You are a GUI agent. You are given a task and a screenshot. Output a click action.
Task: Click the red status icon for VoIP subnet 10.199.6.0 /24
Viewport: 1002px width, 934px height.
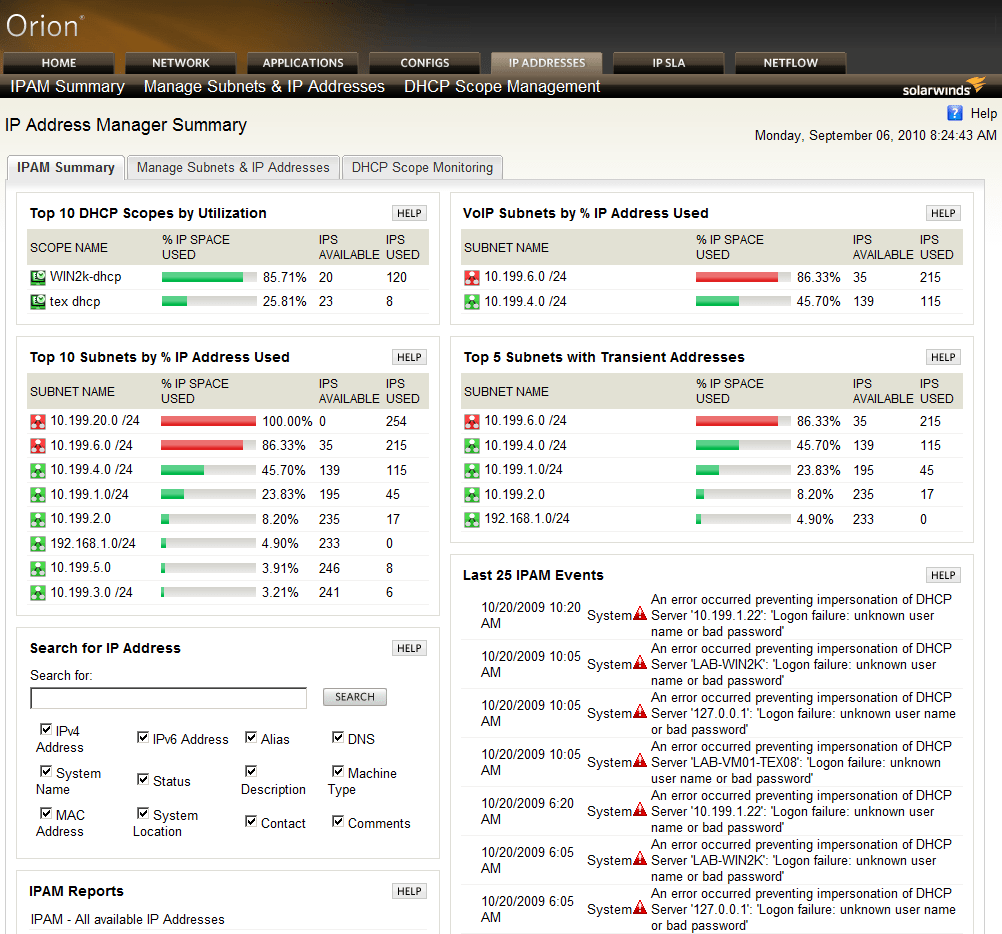(x=470, y=277)
